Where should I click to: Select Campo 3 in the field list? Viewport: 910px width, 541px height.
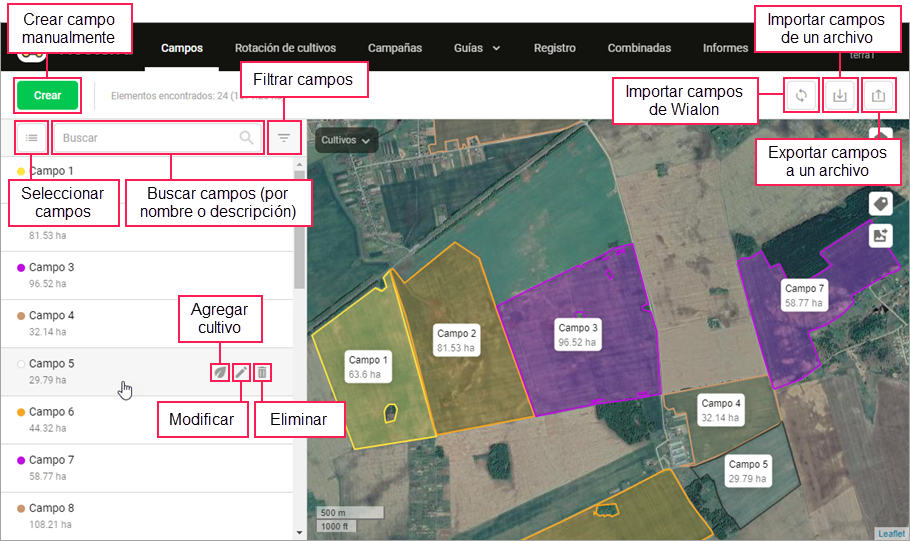[x=52, y=268]
